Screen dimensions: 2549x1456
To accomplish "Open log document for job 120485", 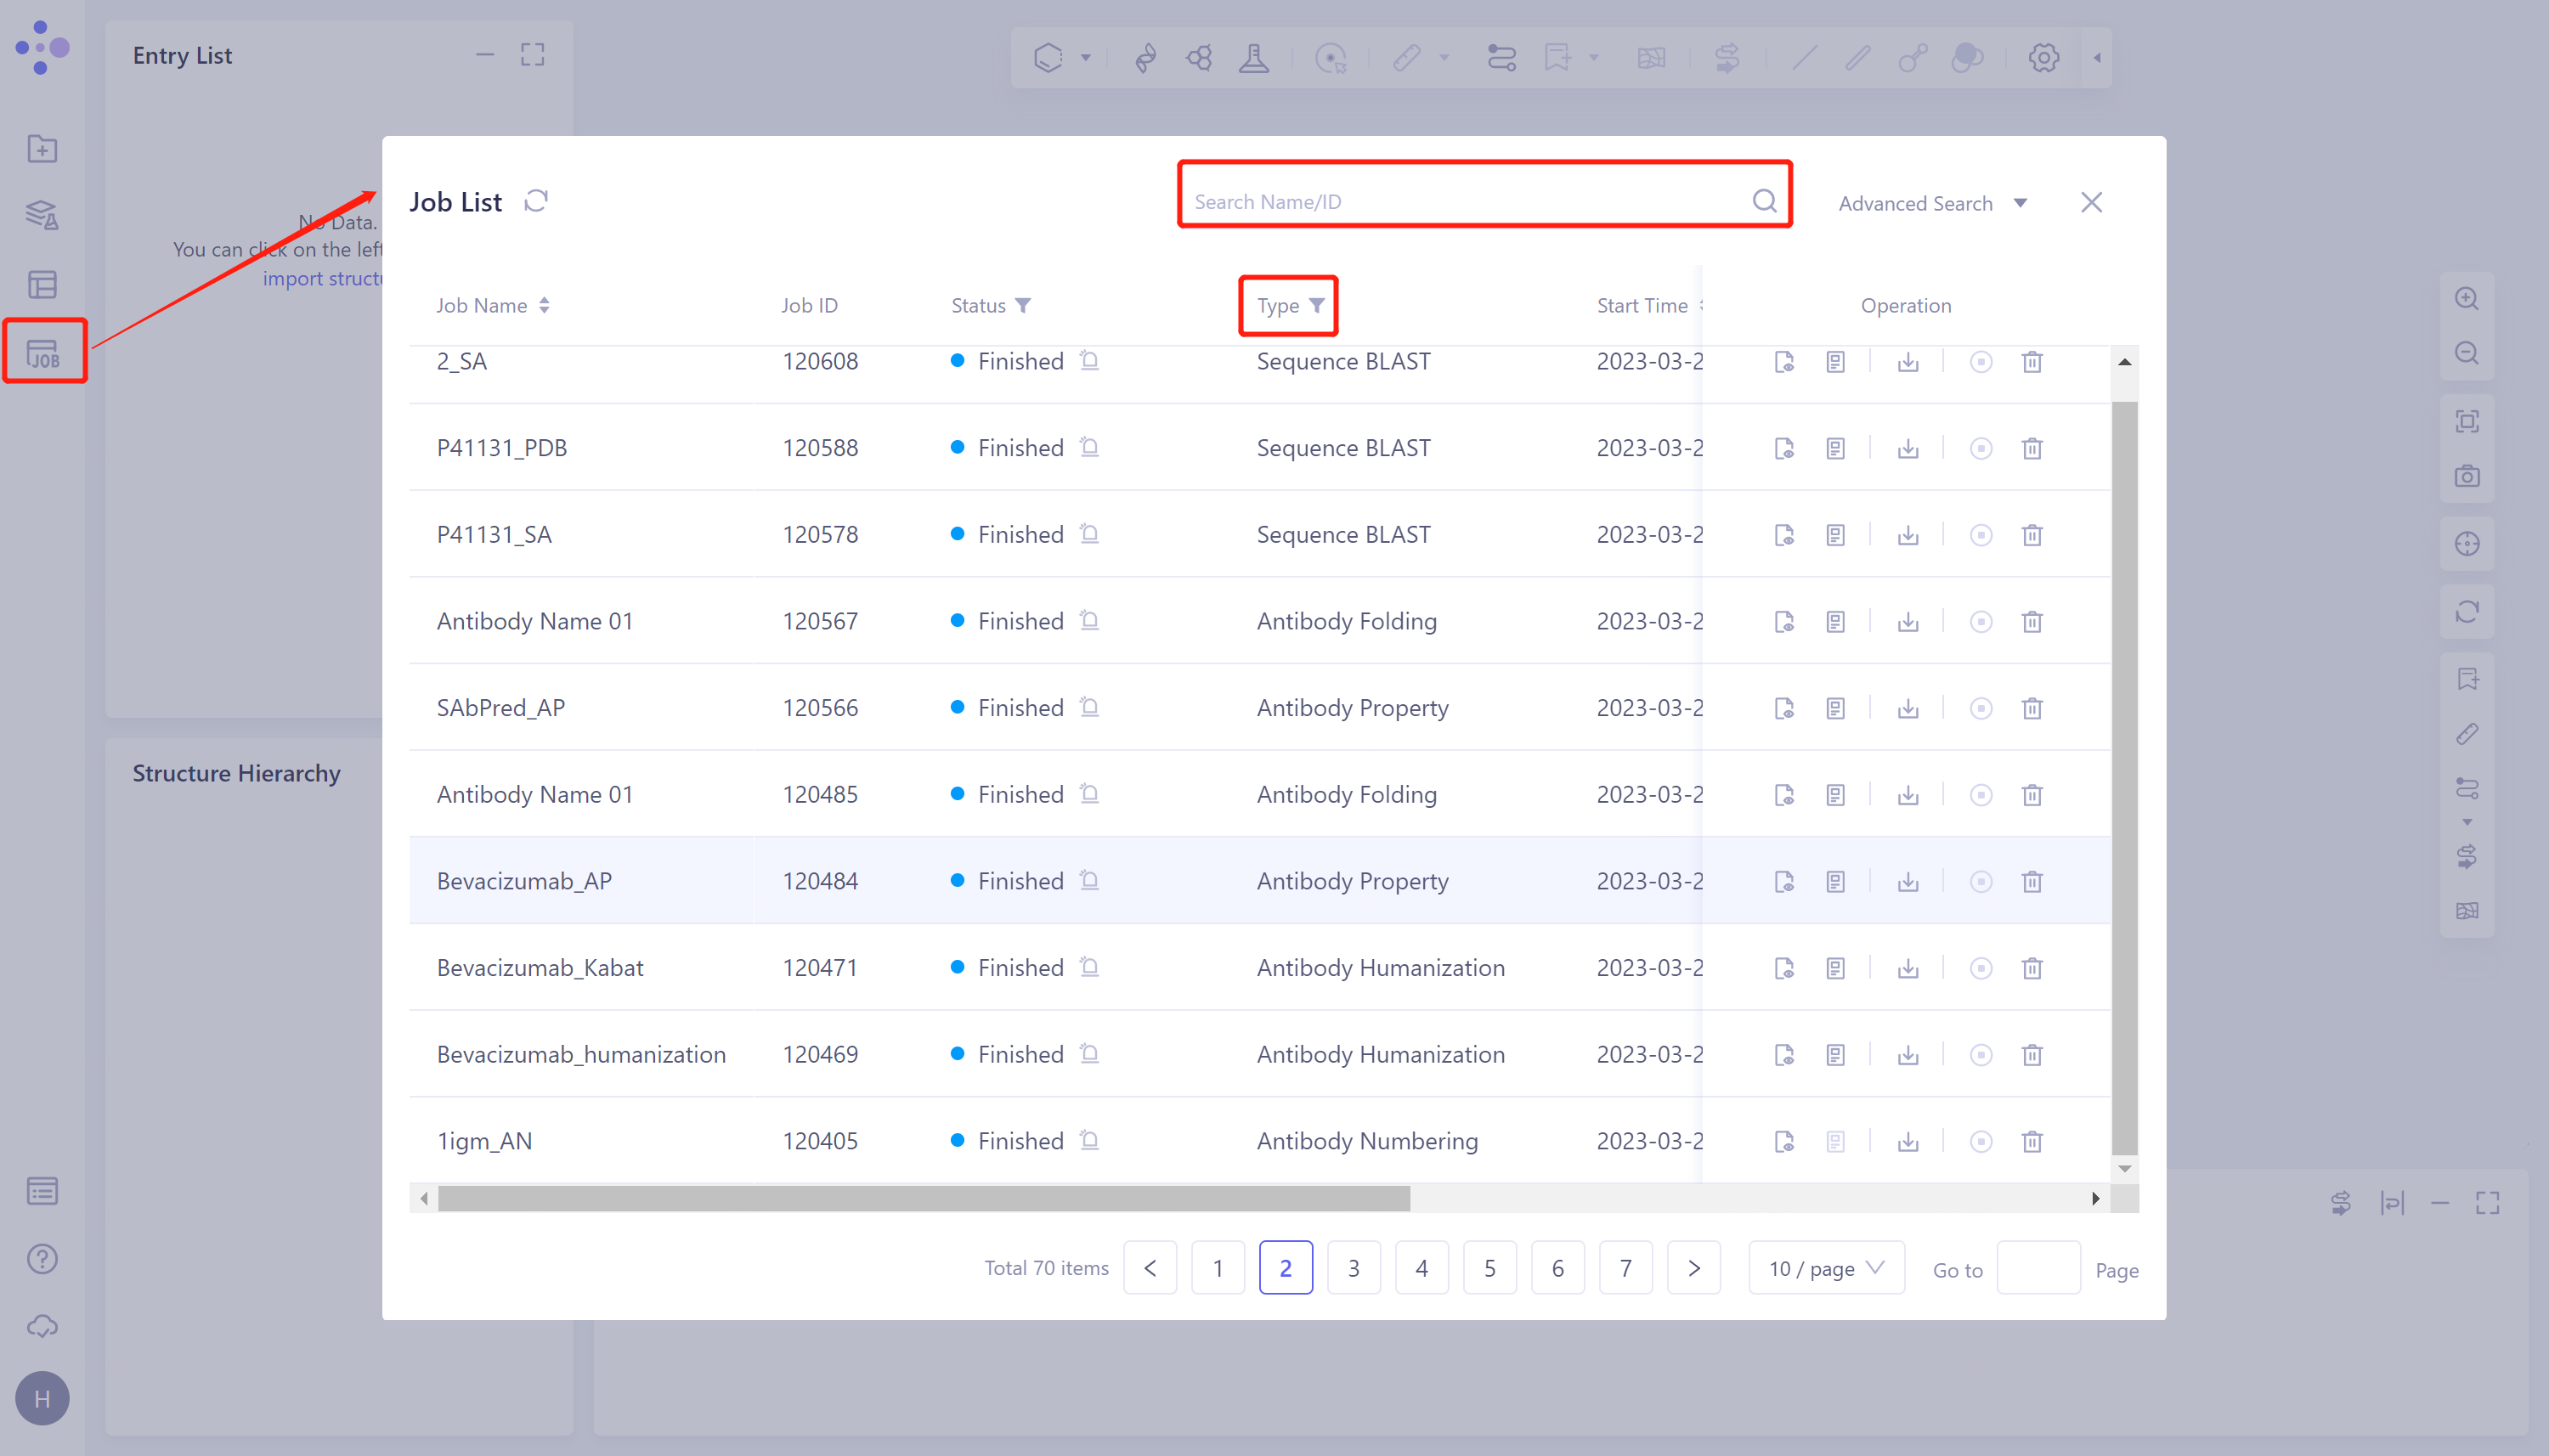I will (x=1835, y=795).
